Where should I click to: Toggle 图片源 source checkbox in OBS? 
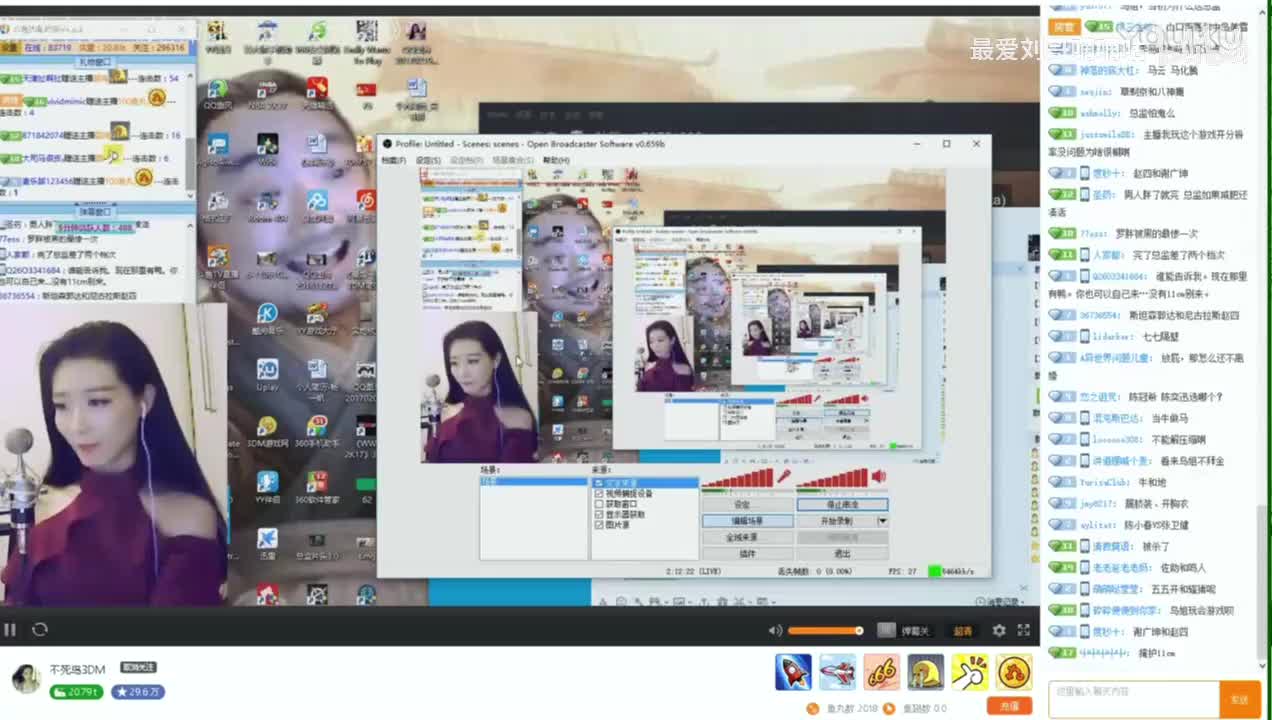599,525
